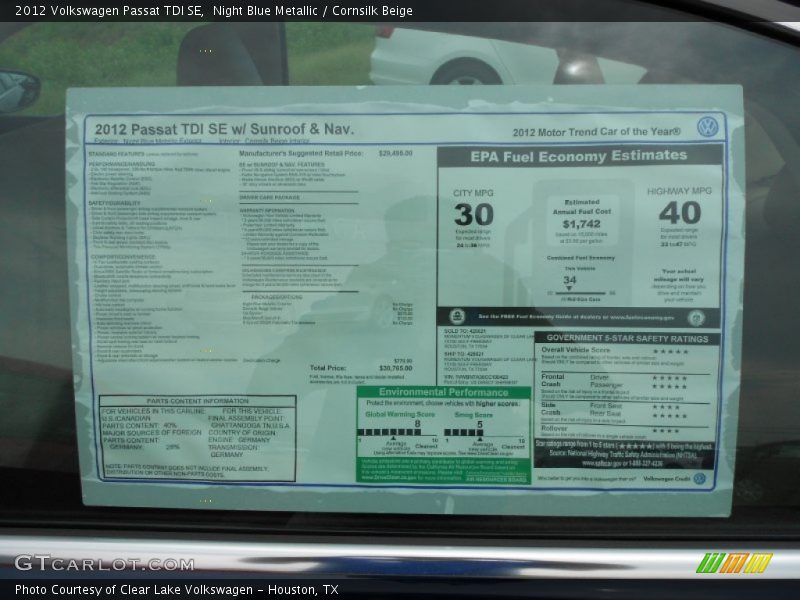
Task: Click the EPA Fuel Economy Estimates header
Action: point(579,157)
